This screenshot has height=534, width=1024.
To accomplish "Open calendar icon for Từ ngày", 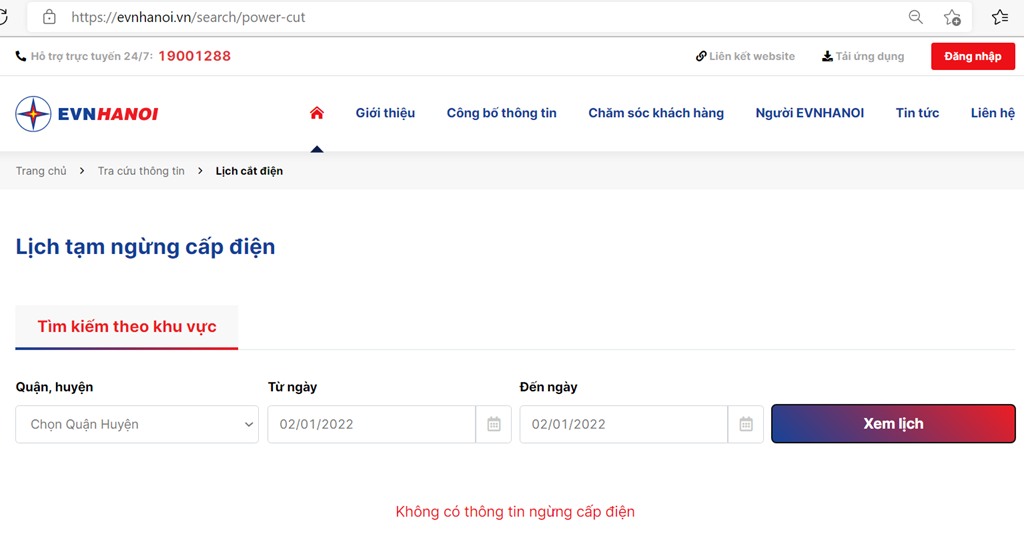I will click(x=494, y=424).
